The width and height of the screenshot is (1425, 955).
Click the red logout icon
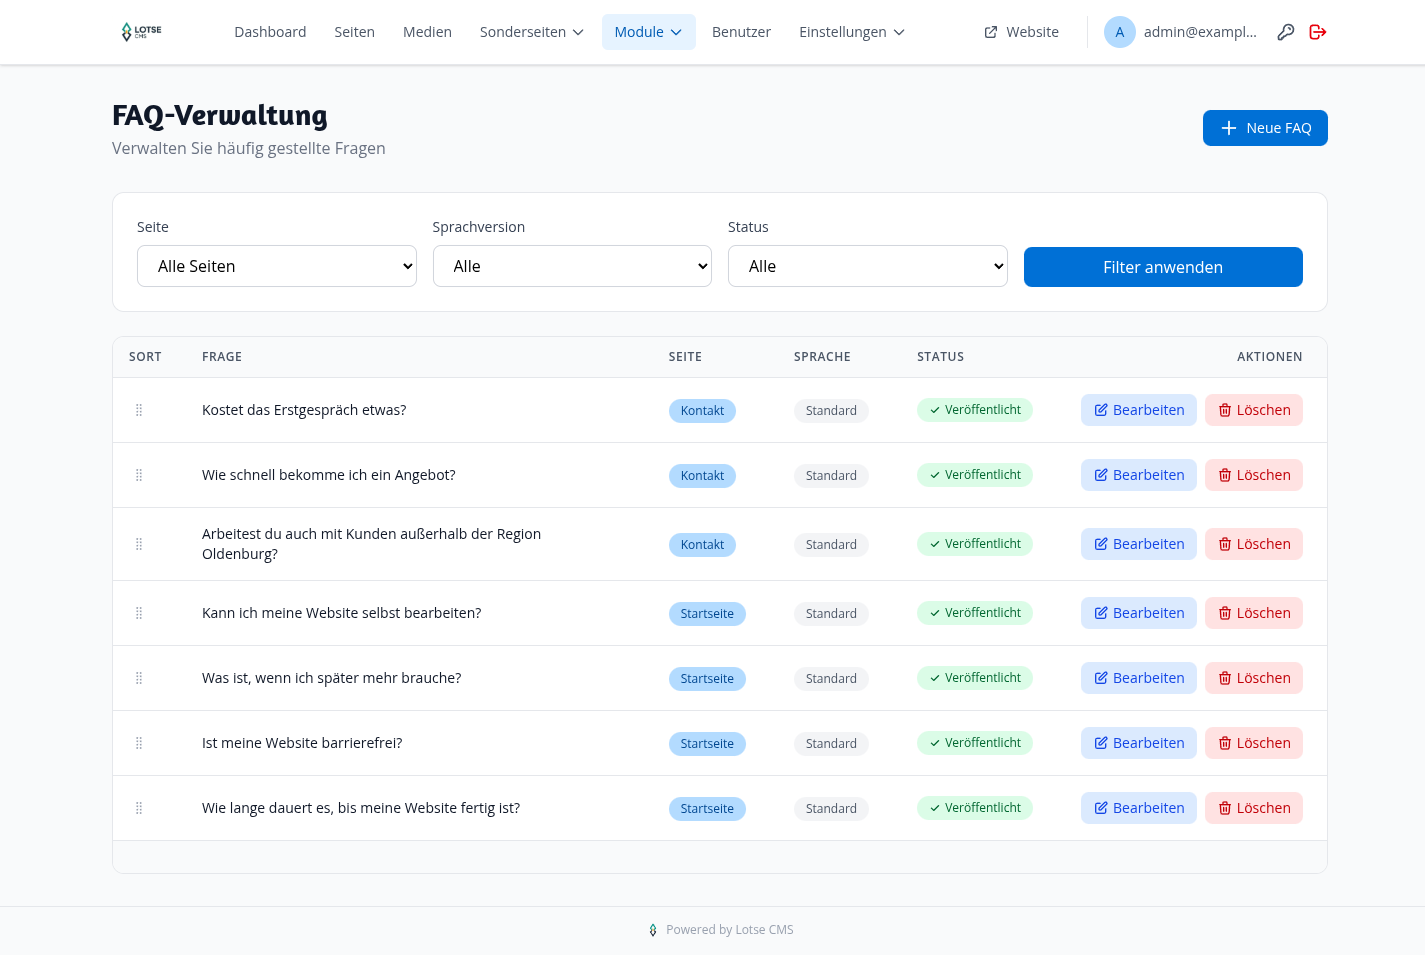[x=1317, y=32]
